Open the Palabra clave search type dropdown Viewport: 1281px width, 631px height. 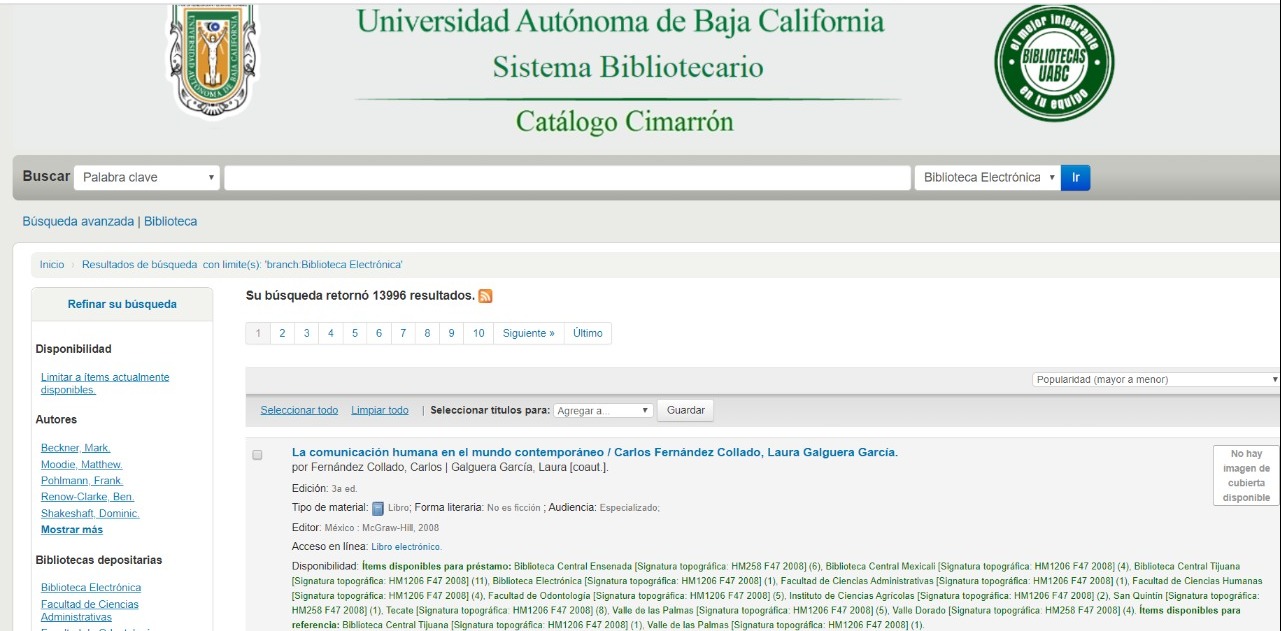tap(146, 176)
